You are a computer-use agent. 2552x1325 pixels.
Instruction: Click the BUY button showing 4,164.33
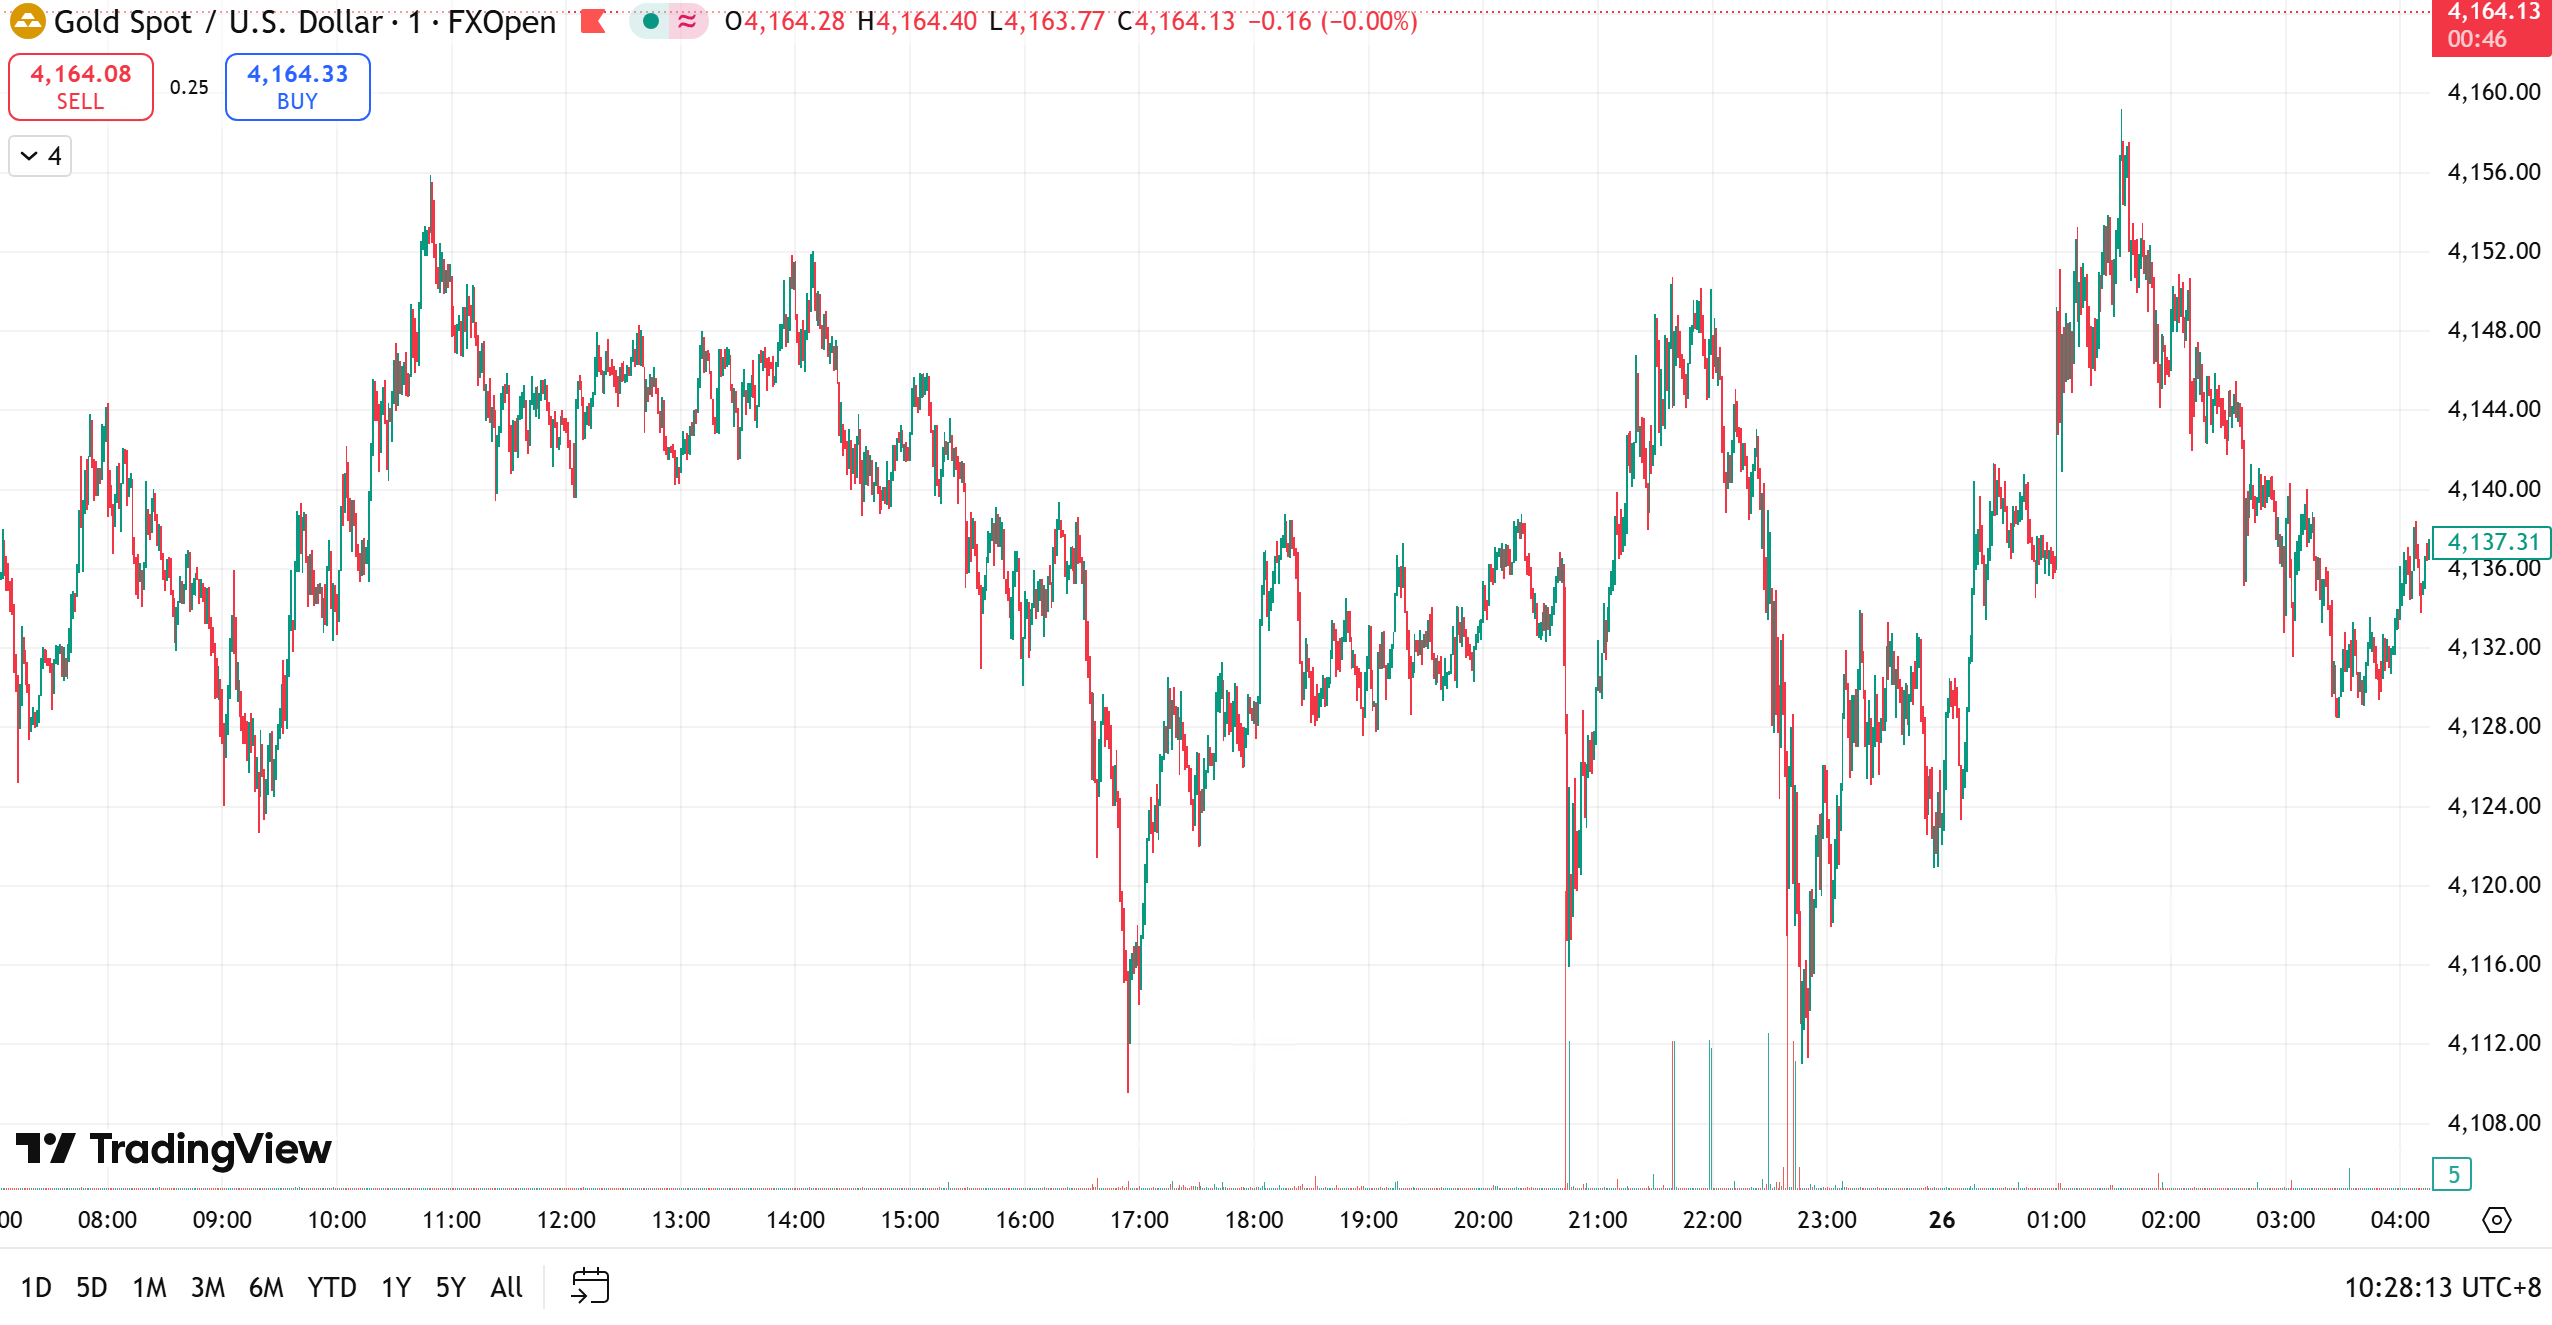(296, 86)
